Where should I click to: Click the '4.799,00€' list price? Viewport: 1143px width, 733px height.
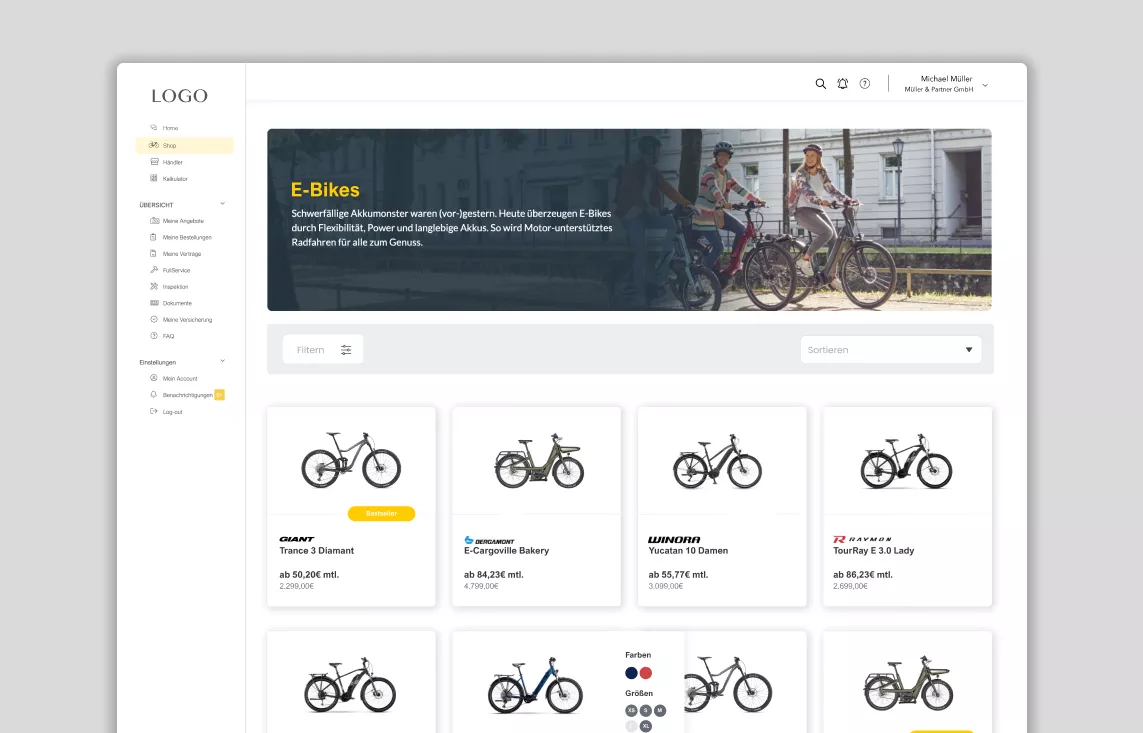click(x=481, y=587)
